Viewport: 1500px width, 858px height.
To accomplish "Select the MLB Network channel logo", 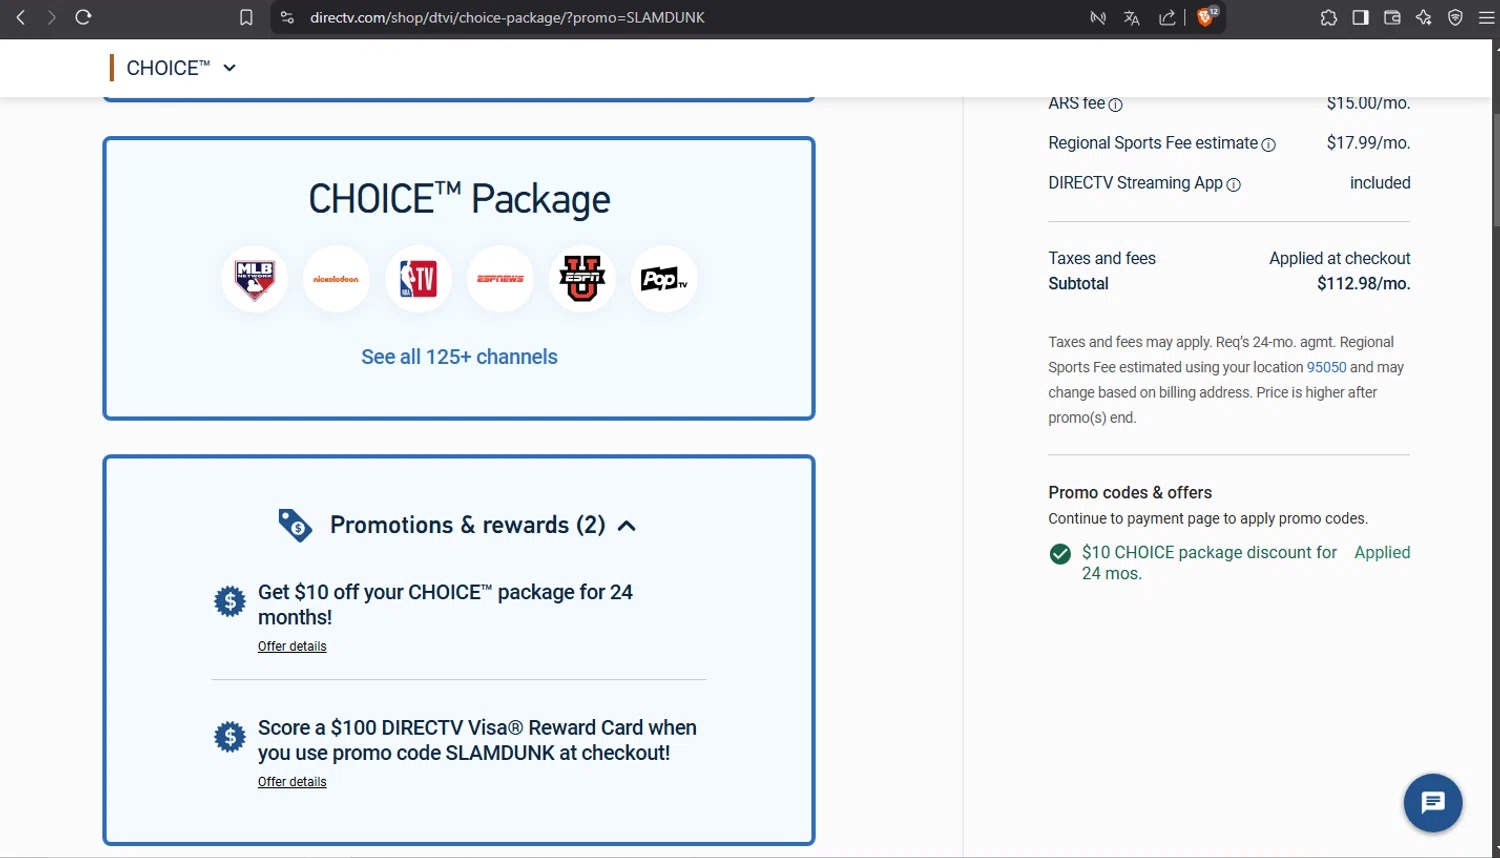I will tap(254, 279).
